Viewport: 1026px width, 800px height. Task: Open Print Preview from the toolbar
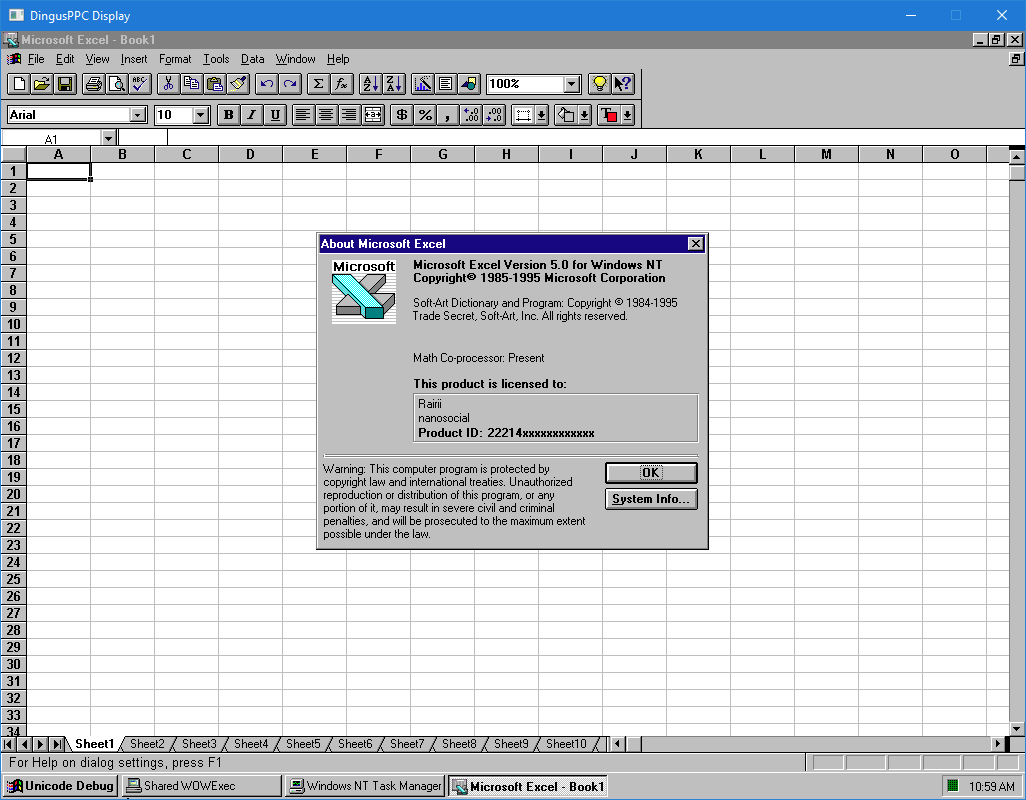(116, 84)
